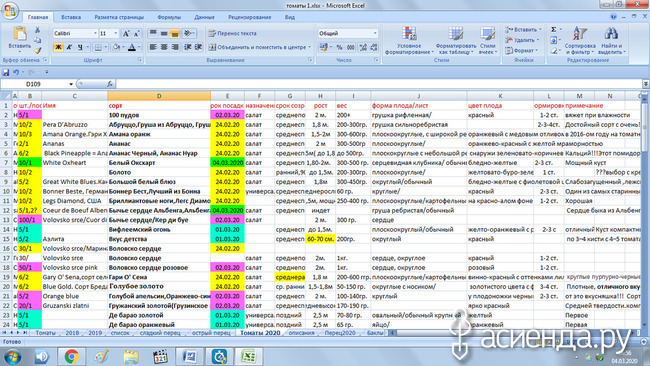Click the Undo arrow in Quick Access

[x=16, y=72]
